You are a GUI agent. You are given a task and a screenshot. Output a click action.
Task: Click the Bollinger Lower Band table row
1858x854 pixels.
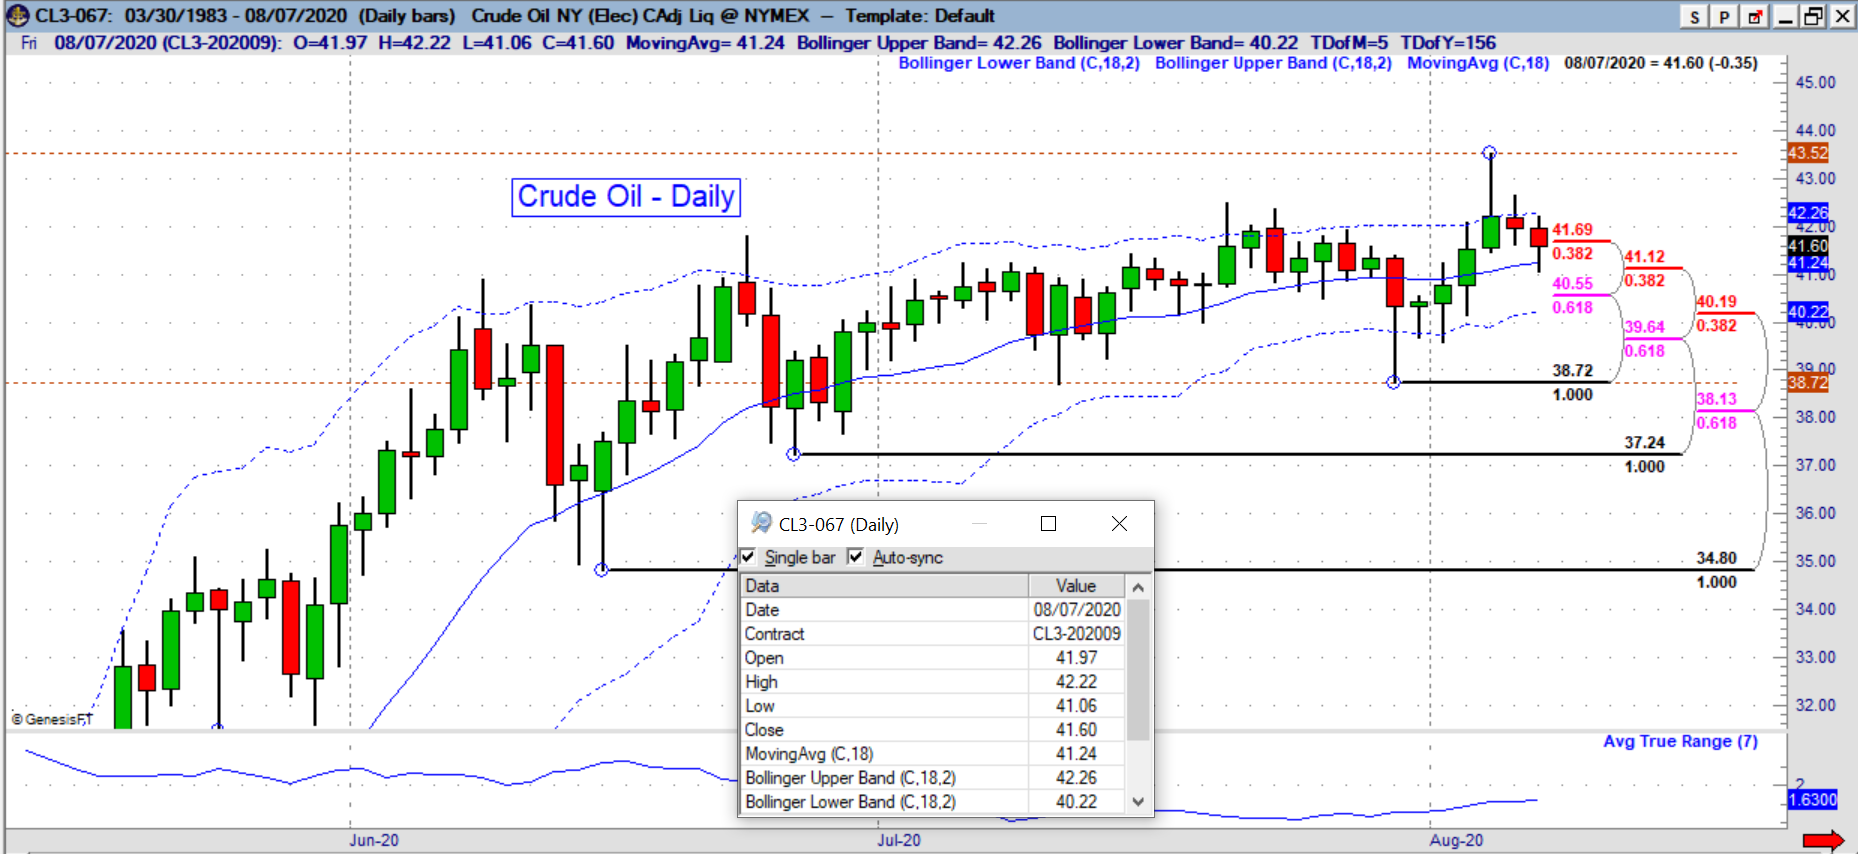tap(933, 802)
